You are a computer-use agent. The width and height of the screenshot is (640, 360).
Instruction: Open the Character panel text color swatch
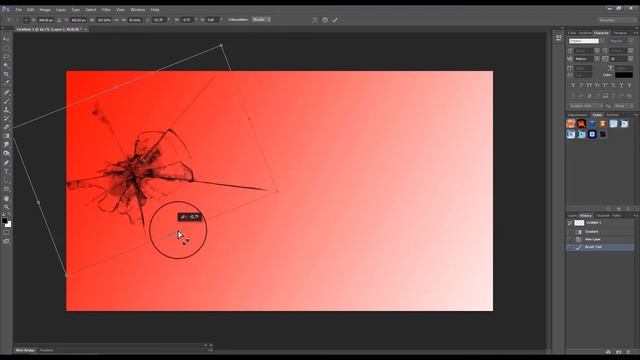click(624, 75)
